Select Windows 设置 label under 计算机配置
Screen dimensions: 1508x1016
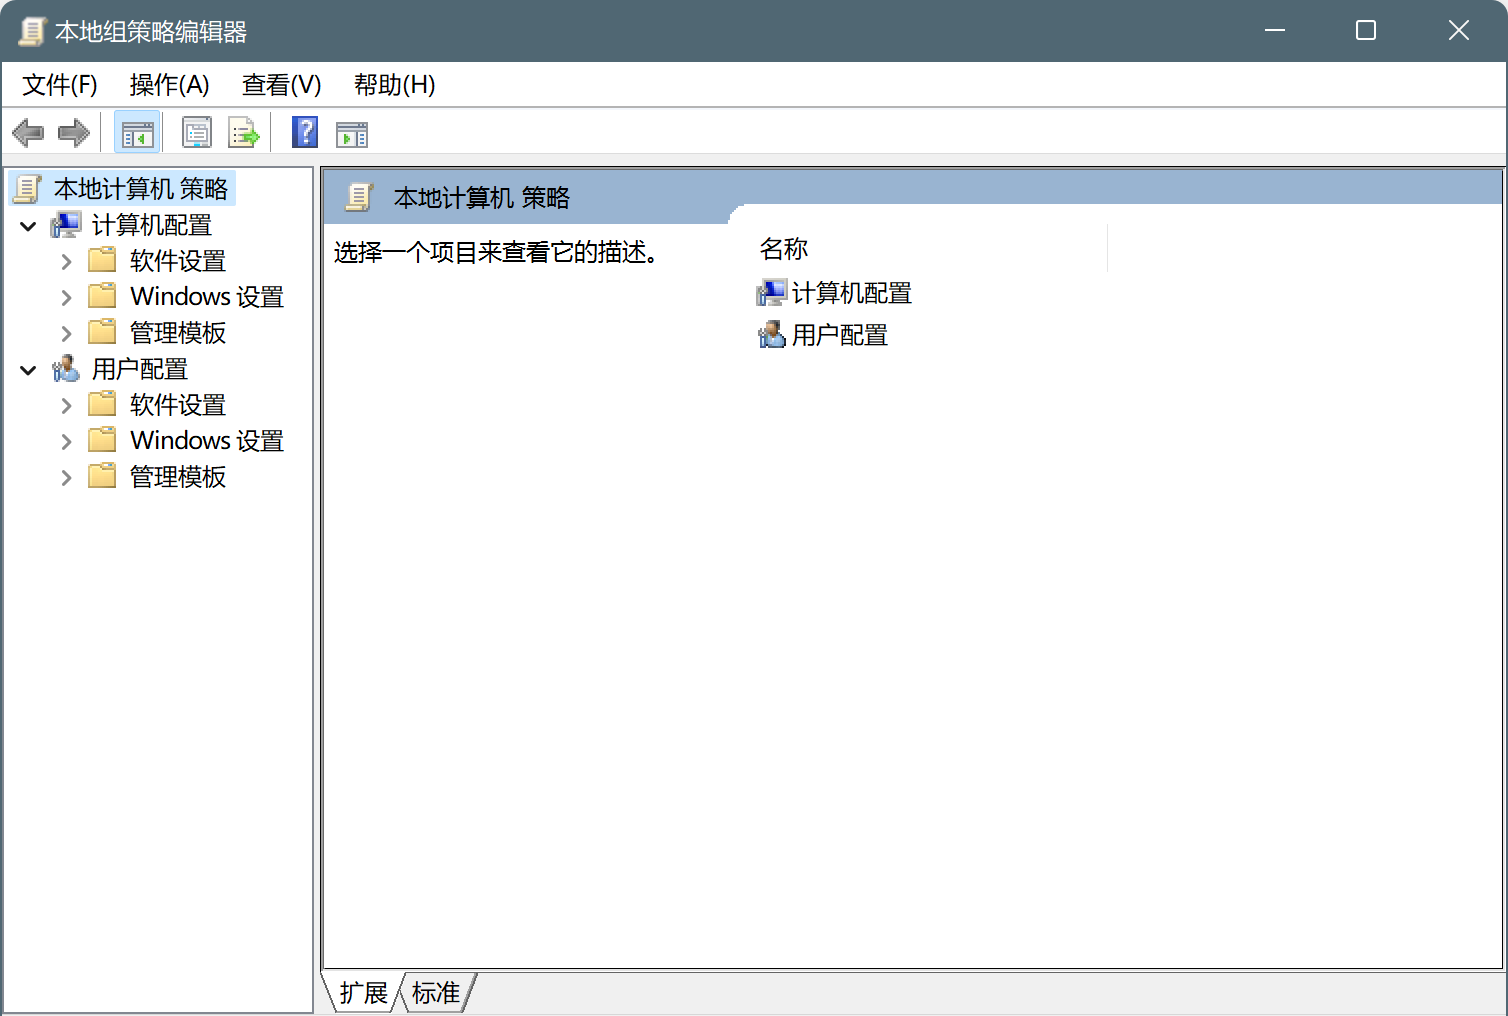pyautogui.click(x=207, y=297)
